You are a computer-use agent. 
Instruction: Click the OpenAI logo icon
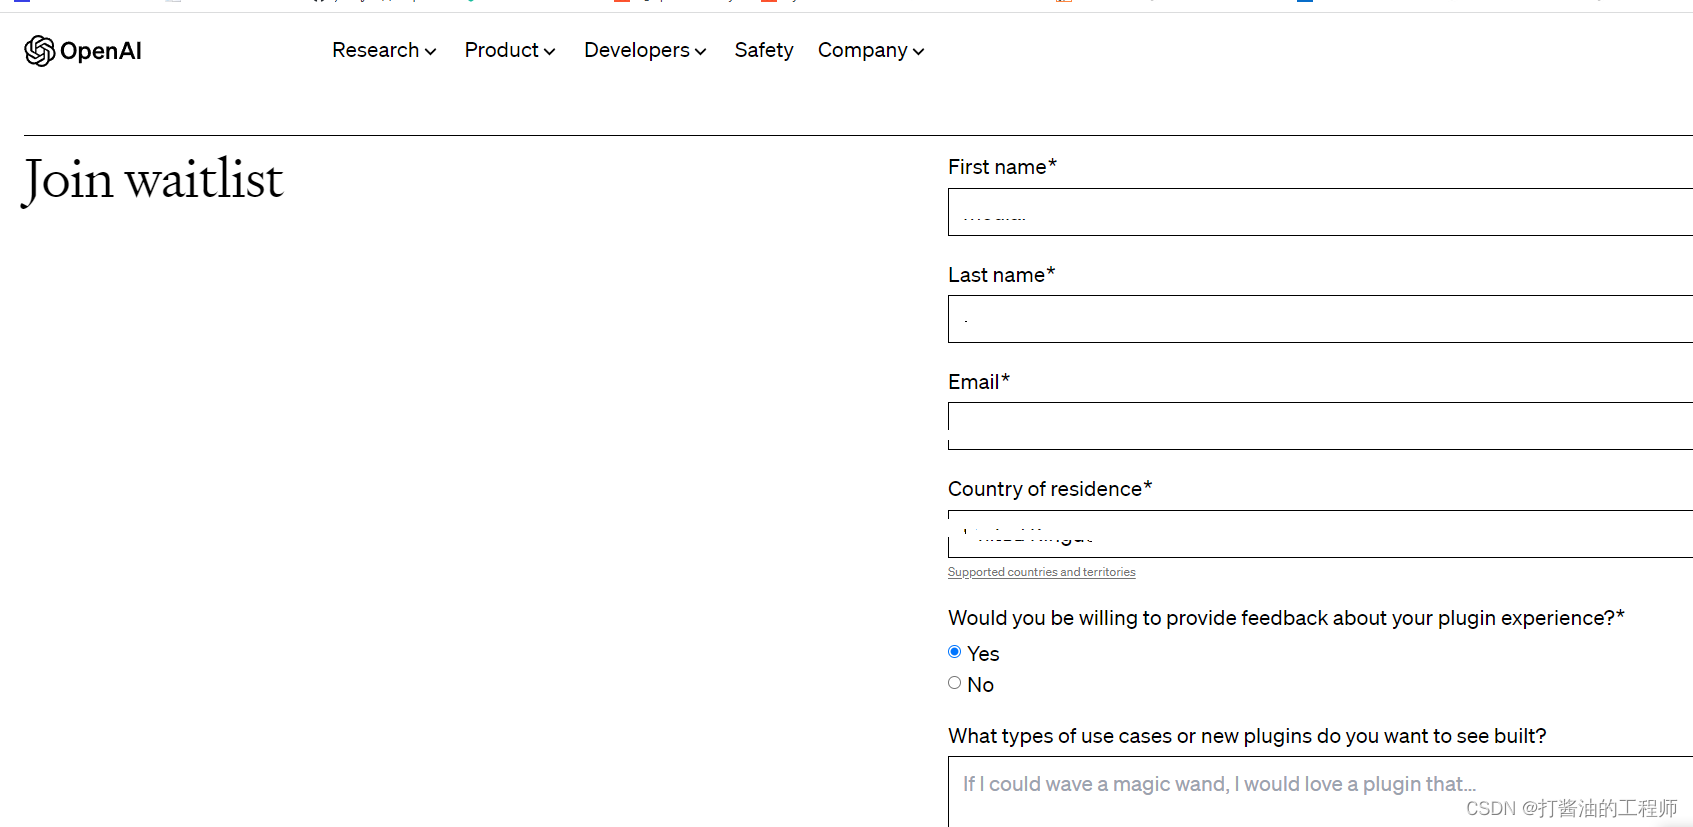pyautogui.click(x=40, y=51)
